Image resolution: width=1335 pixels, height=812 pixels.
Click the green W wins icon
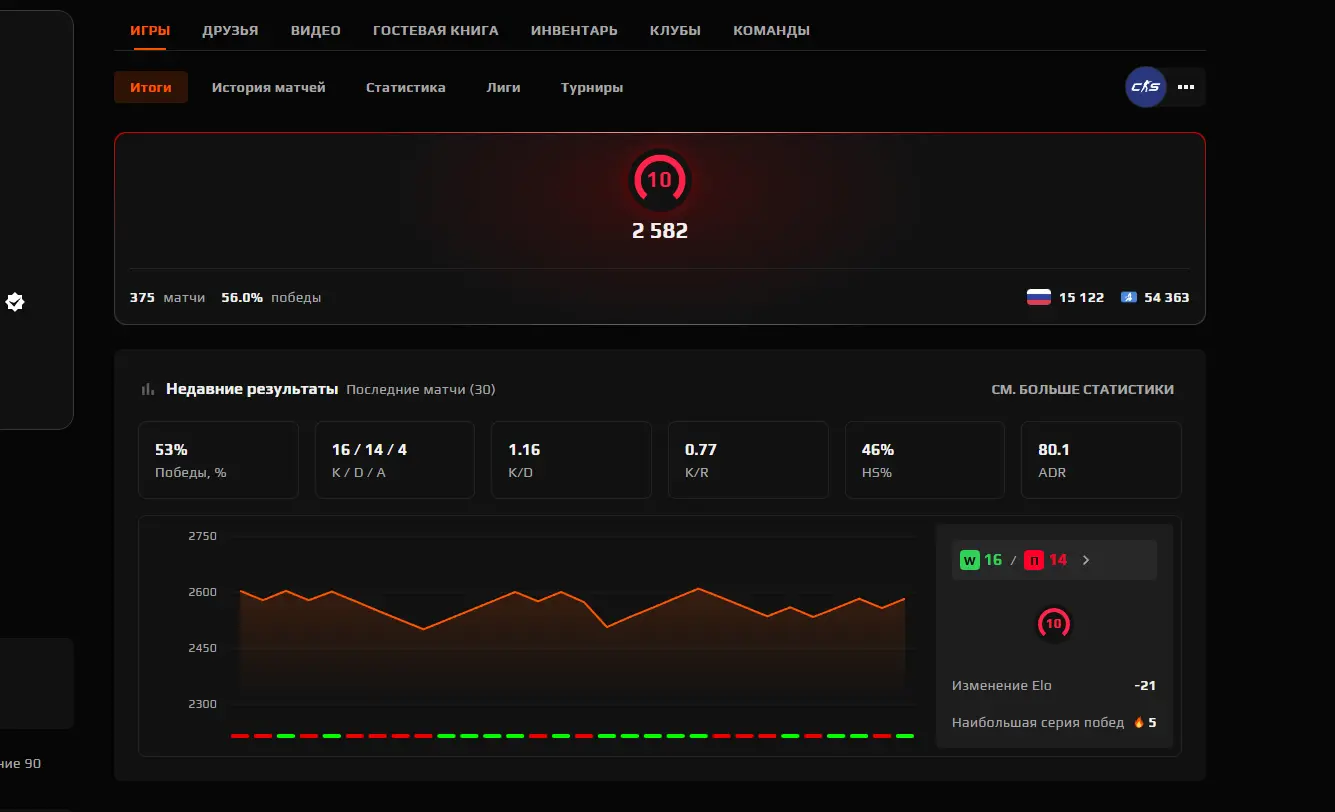tap(969, 560)
